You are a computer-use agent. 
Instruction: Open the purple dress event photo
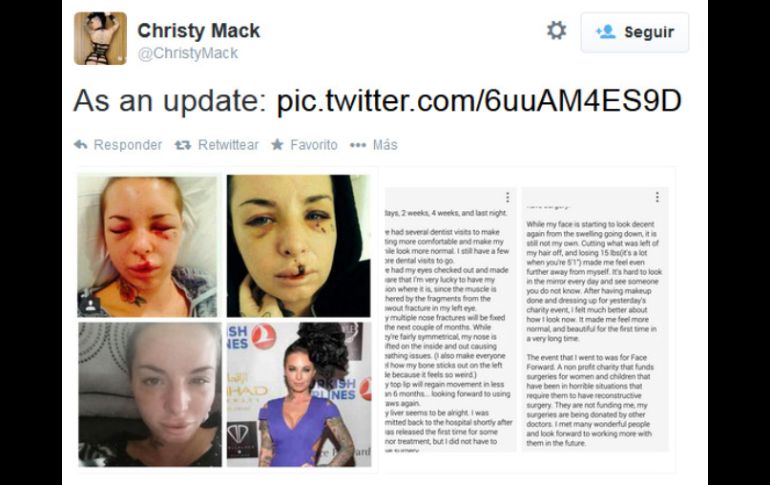(299, 394)
